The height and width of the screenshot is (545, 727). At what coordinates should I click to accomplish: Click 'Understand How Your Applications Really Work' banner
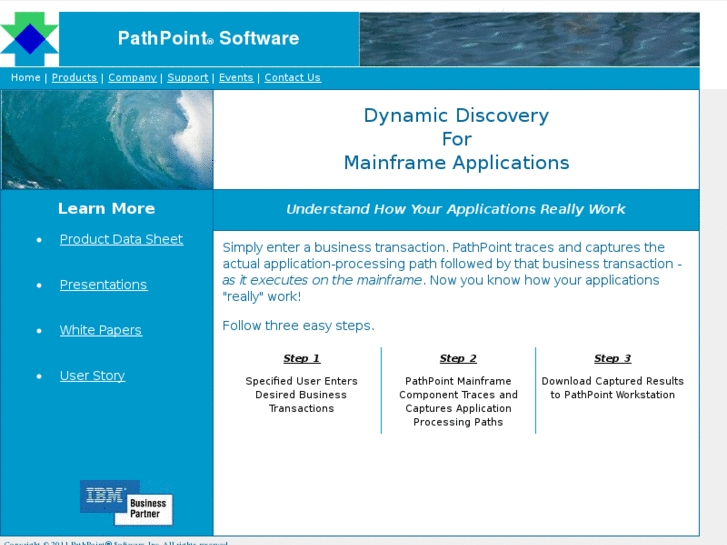pyautogui.click(x=456, y=209)
